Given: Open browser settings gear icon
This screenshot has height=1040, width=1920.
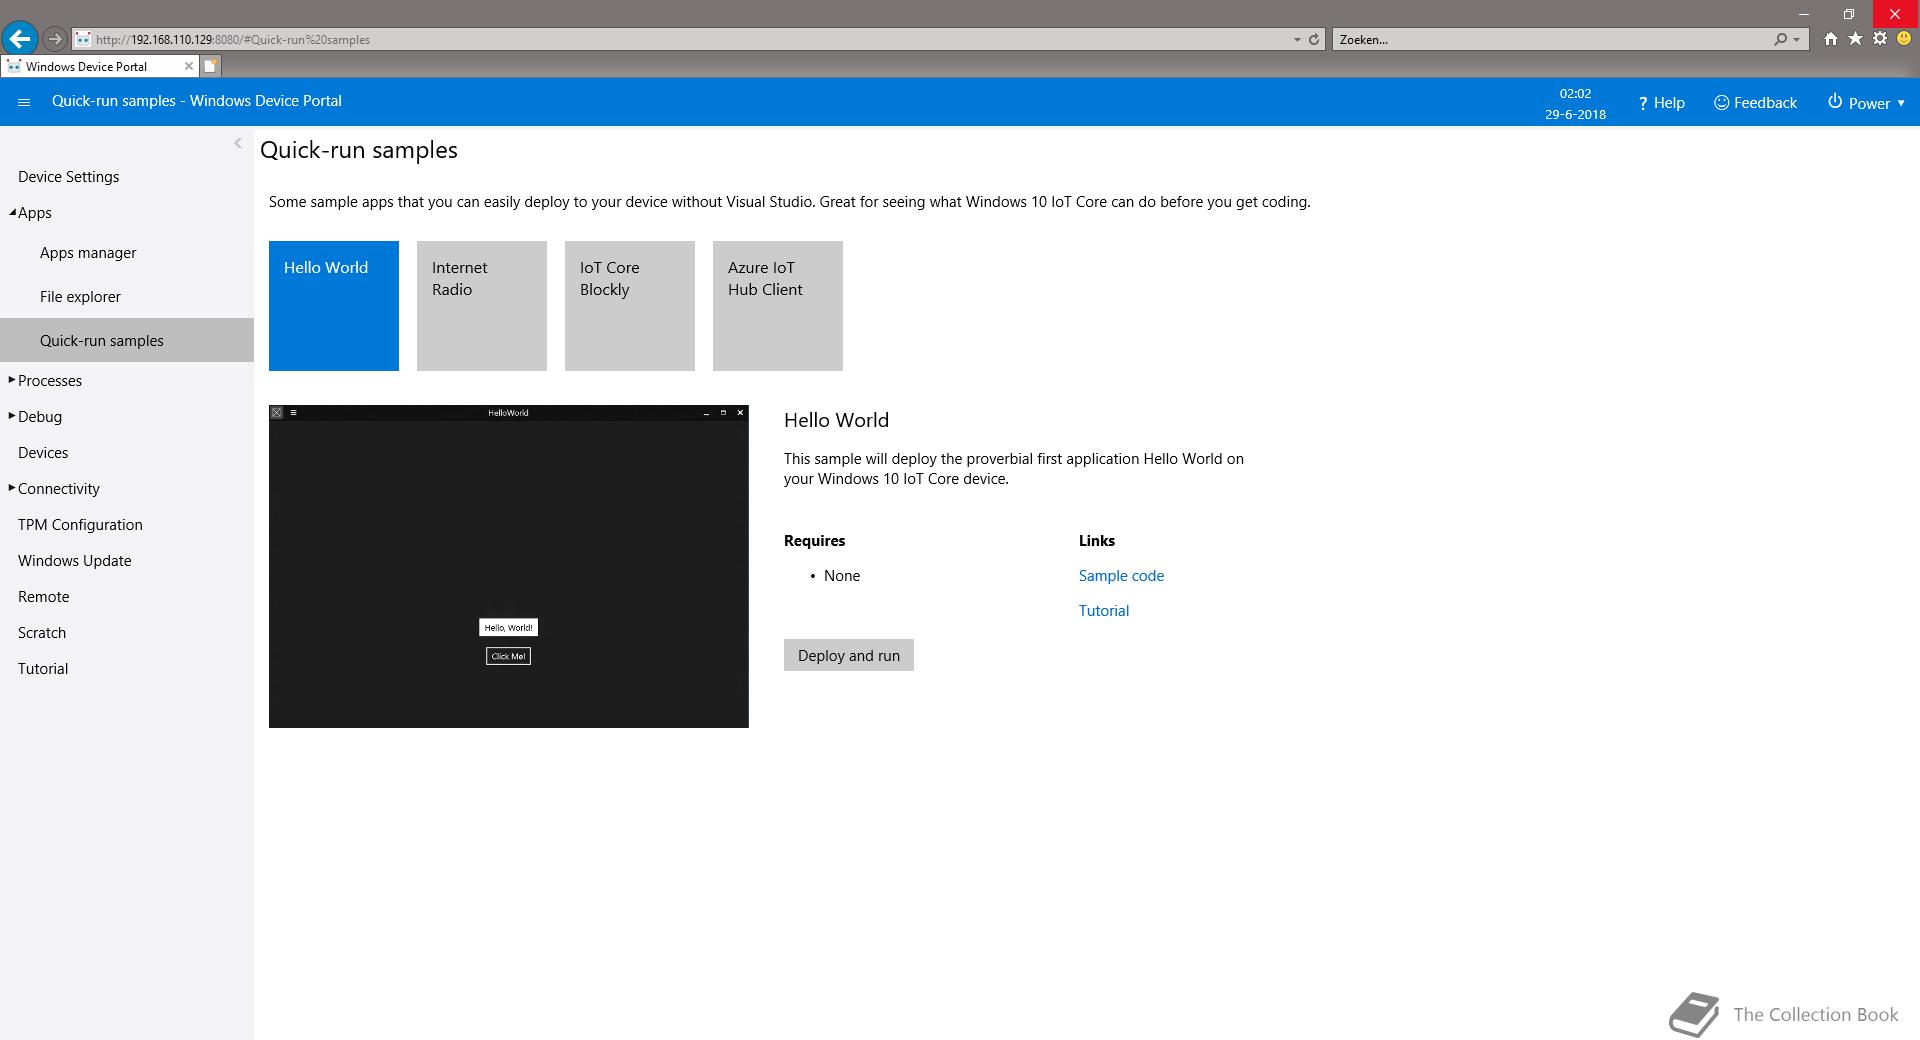Looking at the screenshot, I should tap(1880, 39).
